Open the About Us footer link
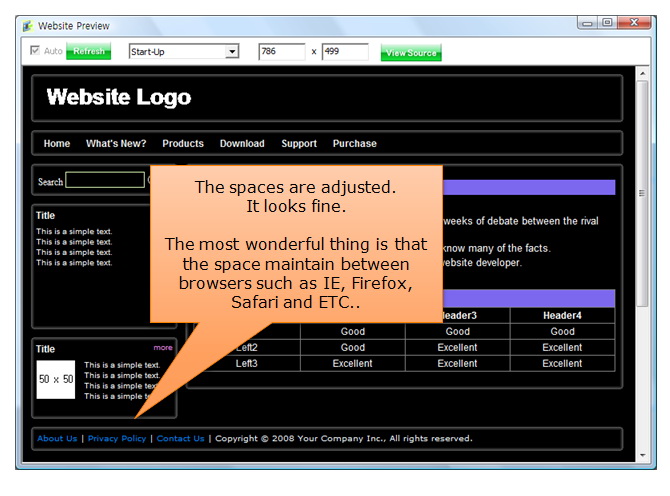The width and height of the screenshot is (670, 496). [57, 438]
